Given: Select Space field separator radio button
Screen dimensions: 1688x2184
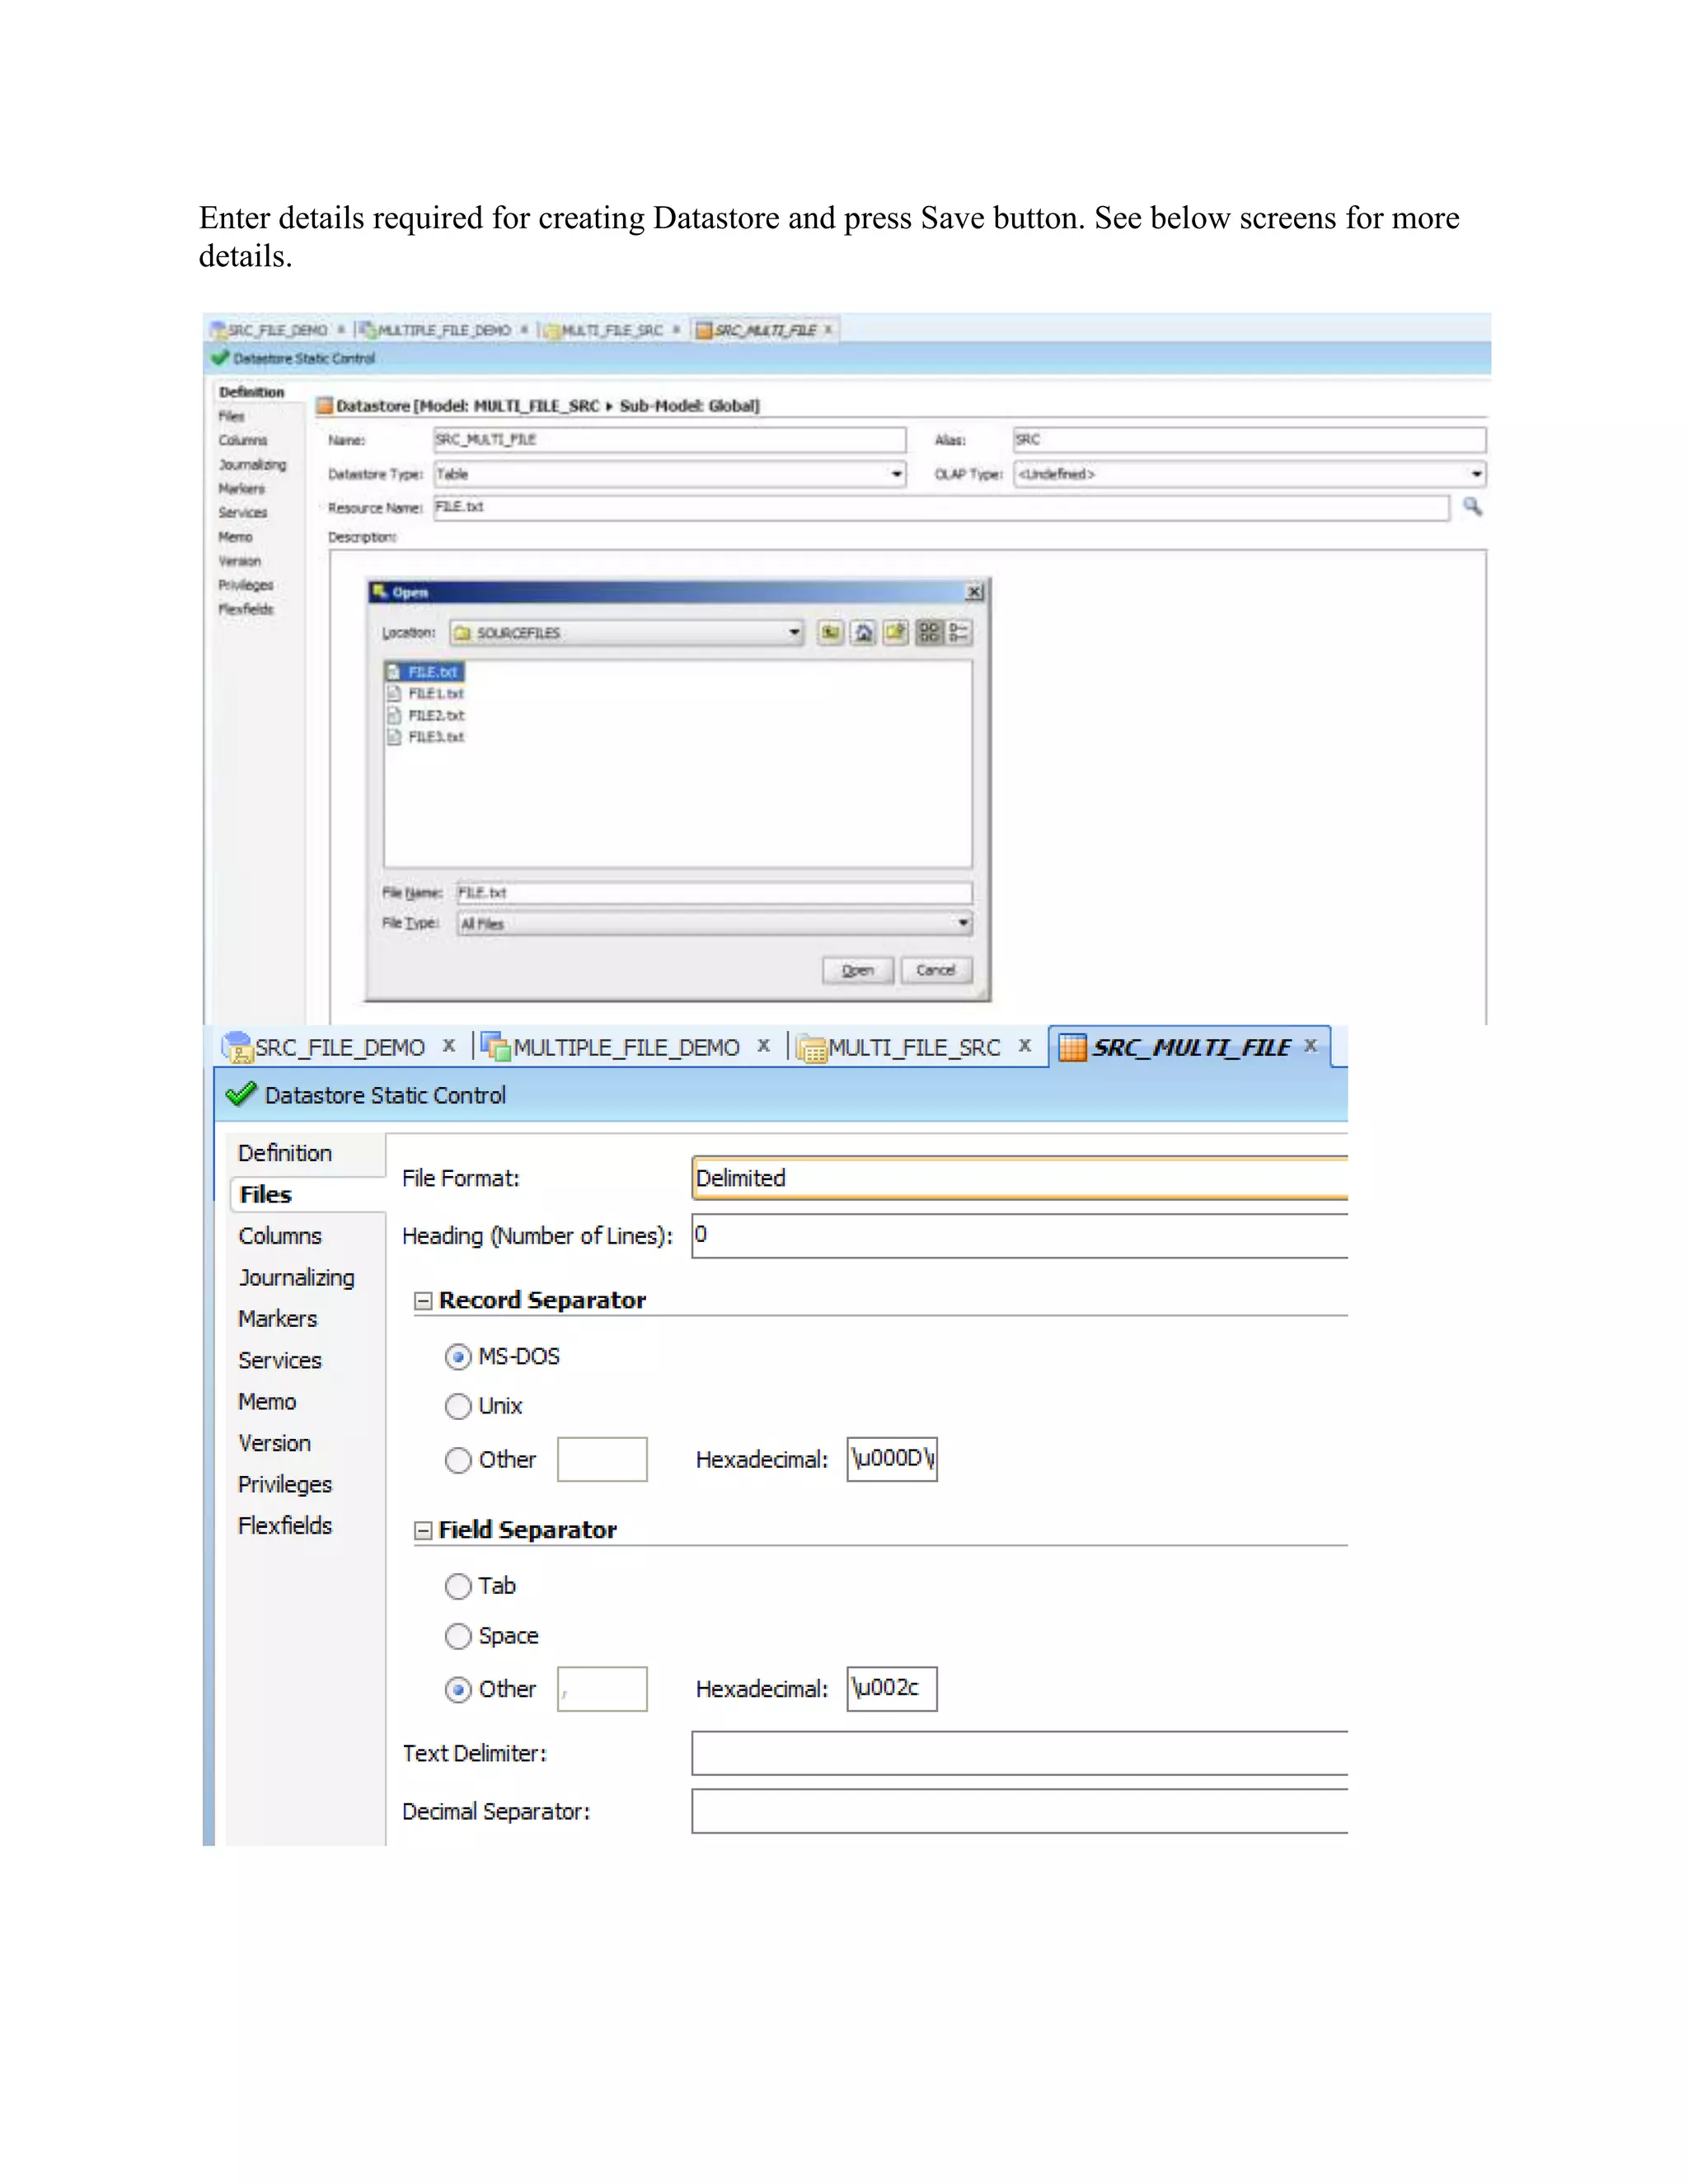Looking at the screenshot, I should (458, 1636).
